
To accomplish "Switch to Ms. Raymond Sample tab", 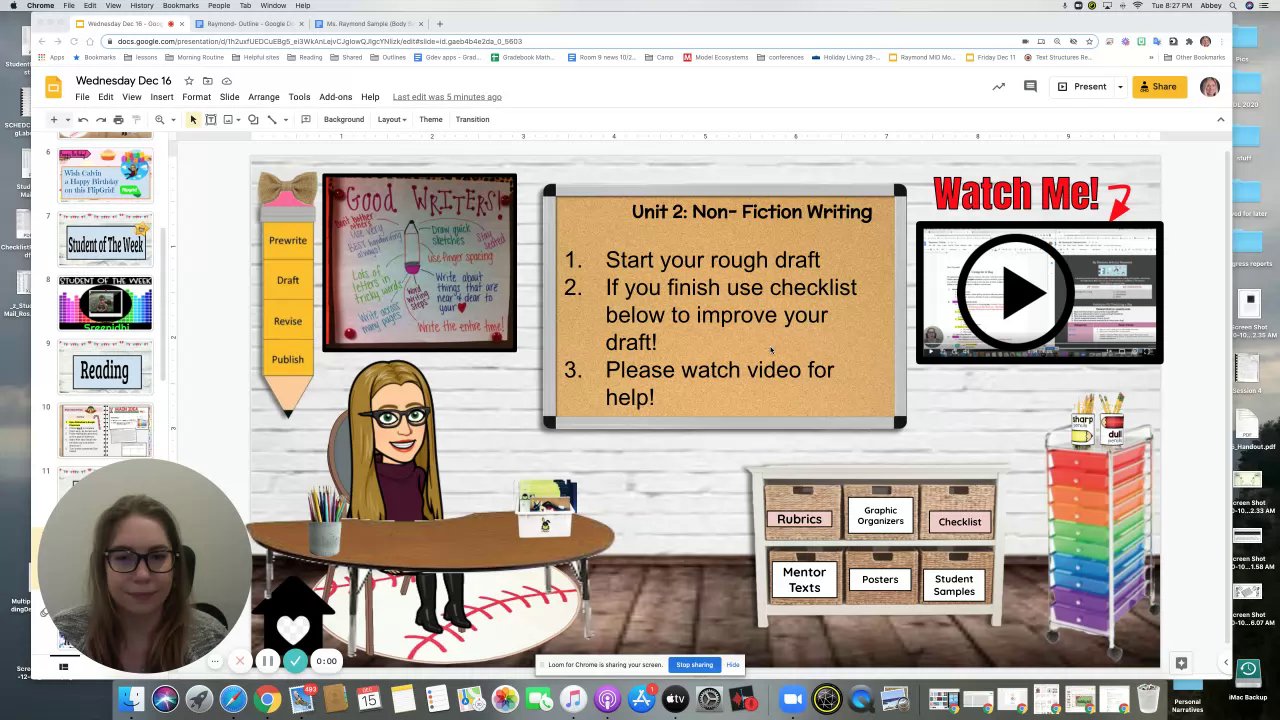I will pos(370,23).
